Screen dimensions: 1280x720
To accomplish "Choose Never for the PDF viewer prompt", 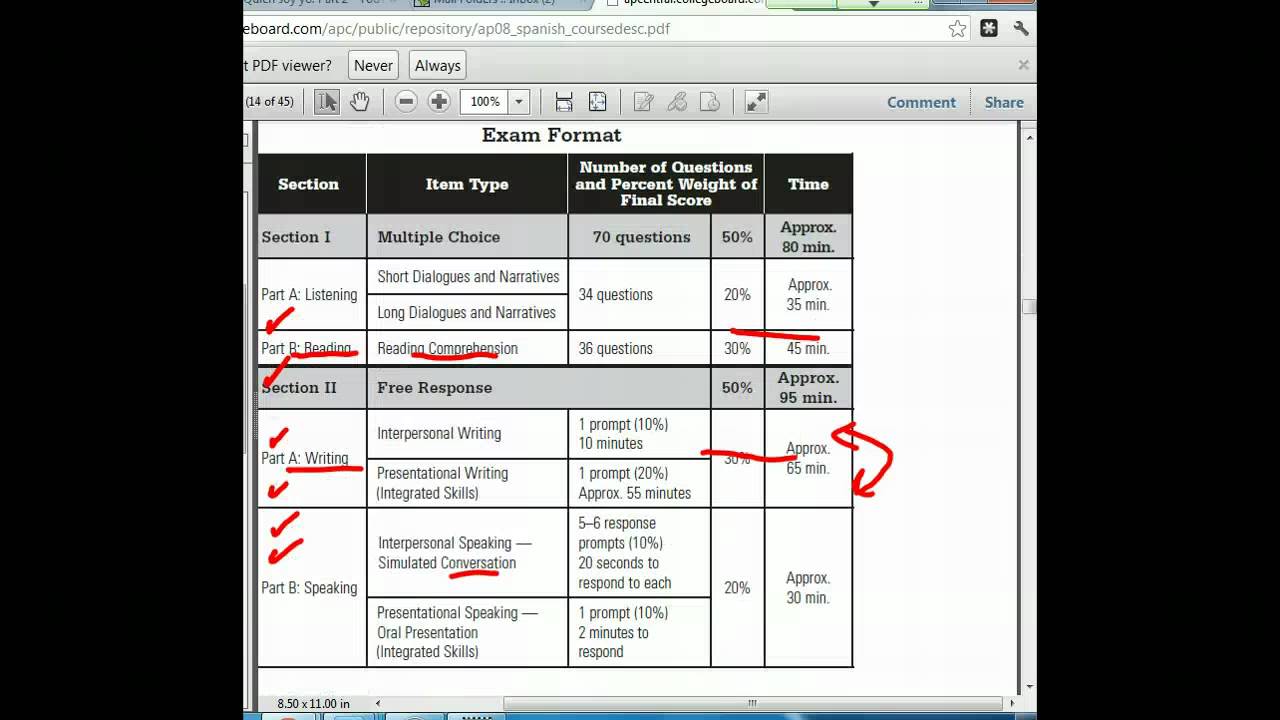I will (373, 65).
